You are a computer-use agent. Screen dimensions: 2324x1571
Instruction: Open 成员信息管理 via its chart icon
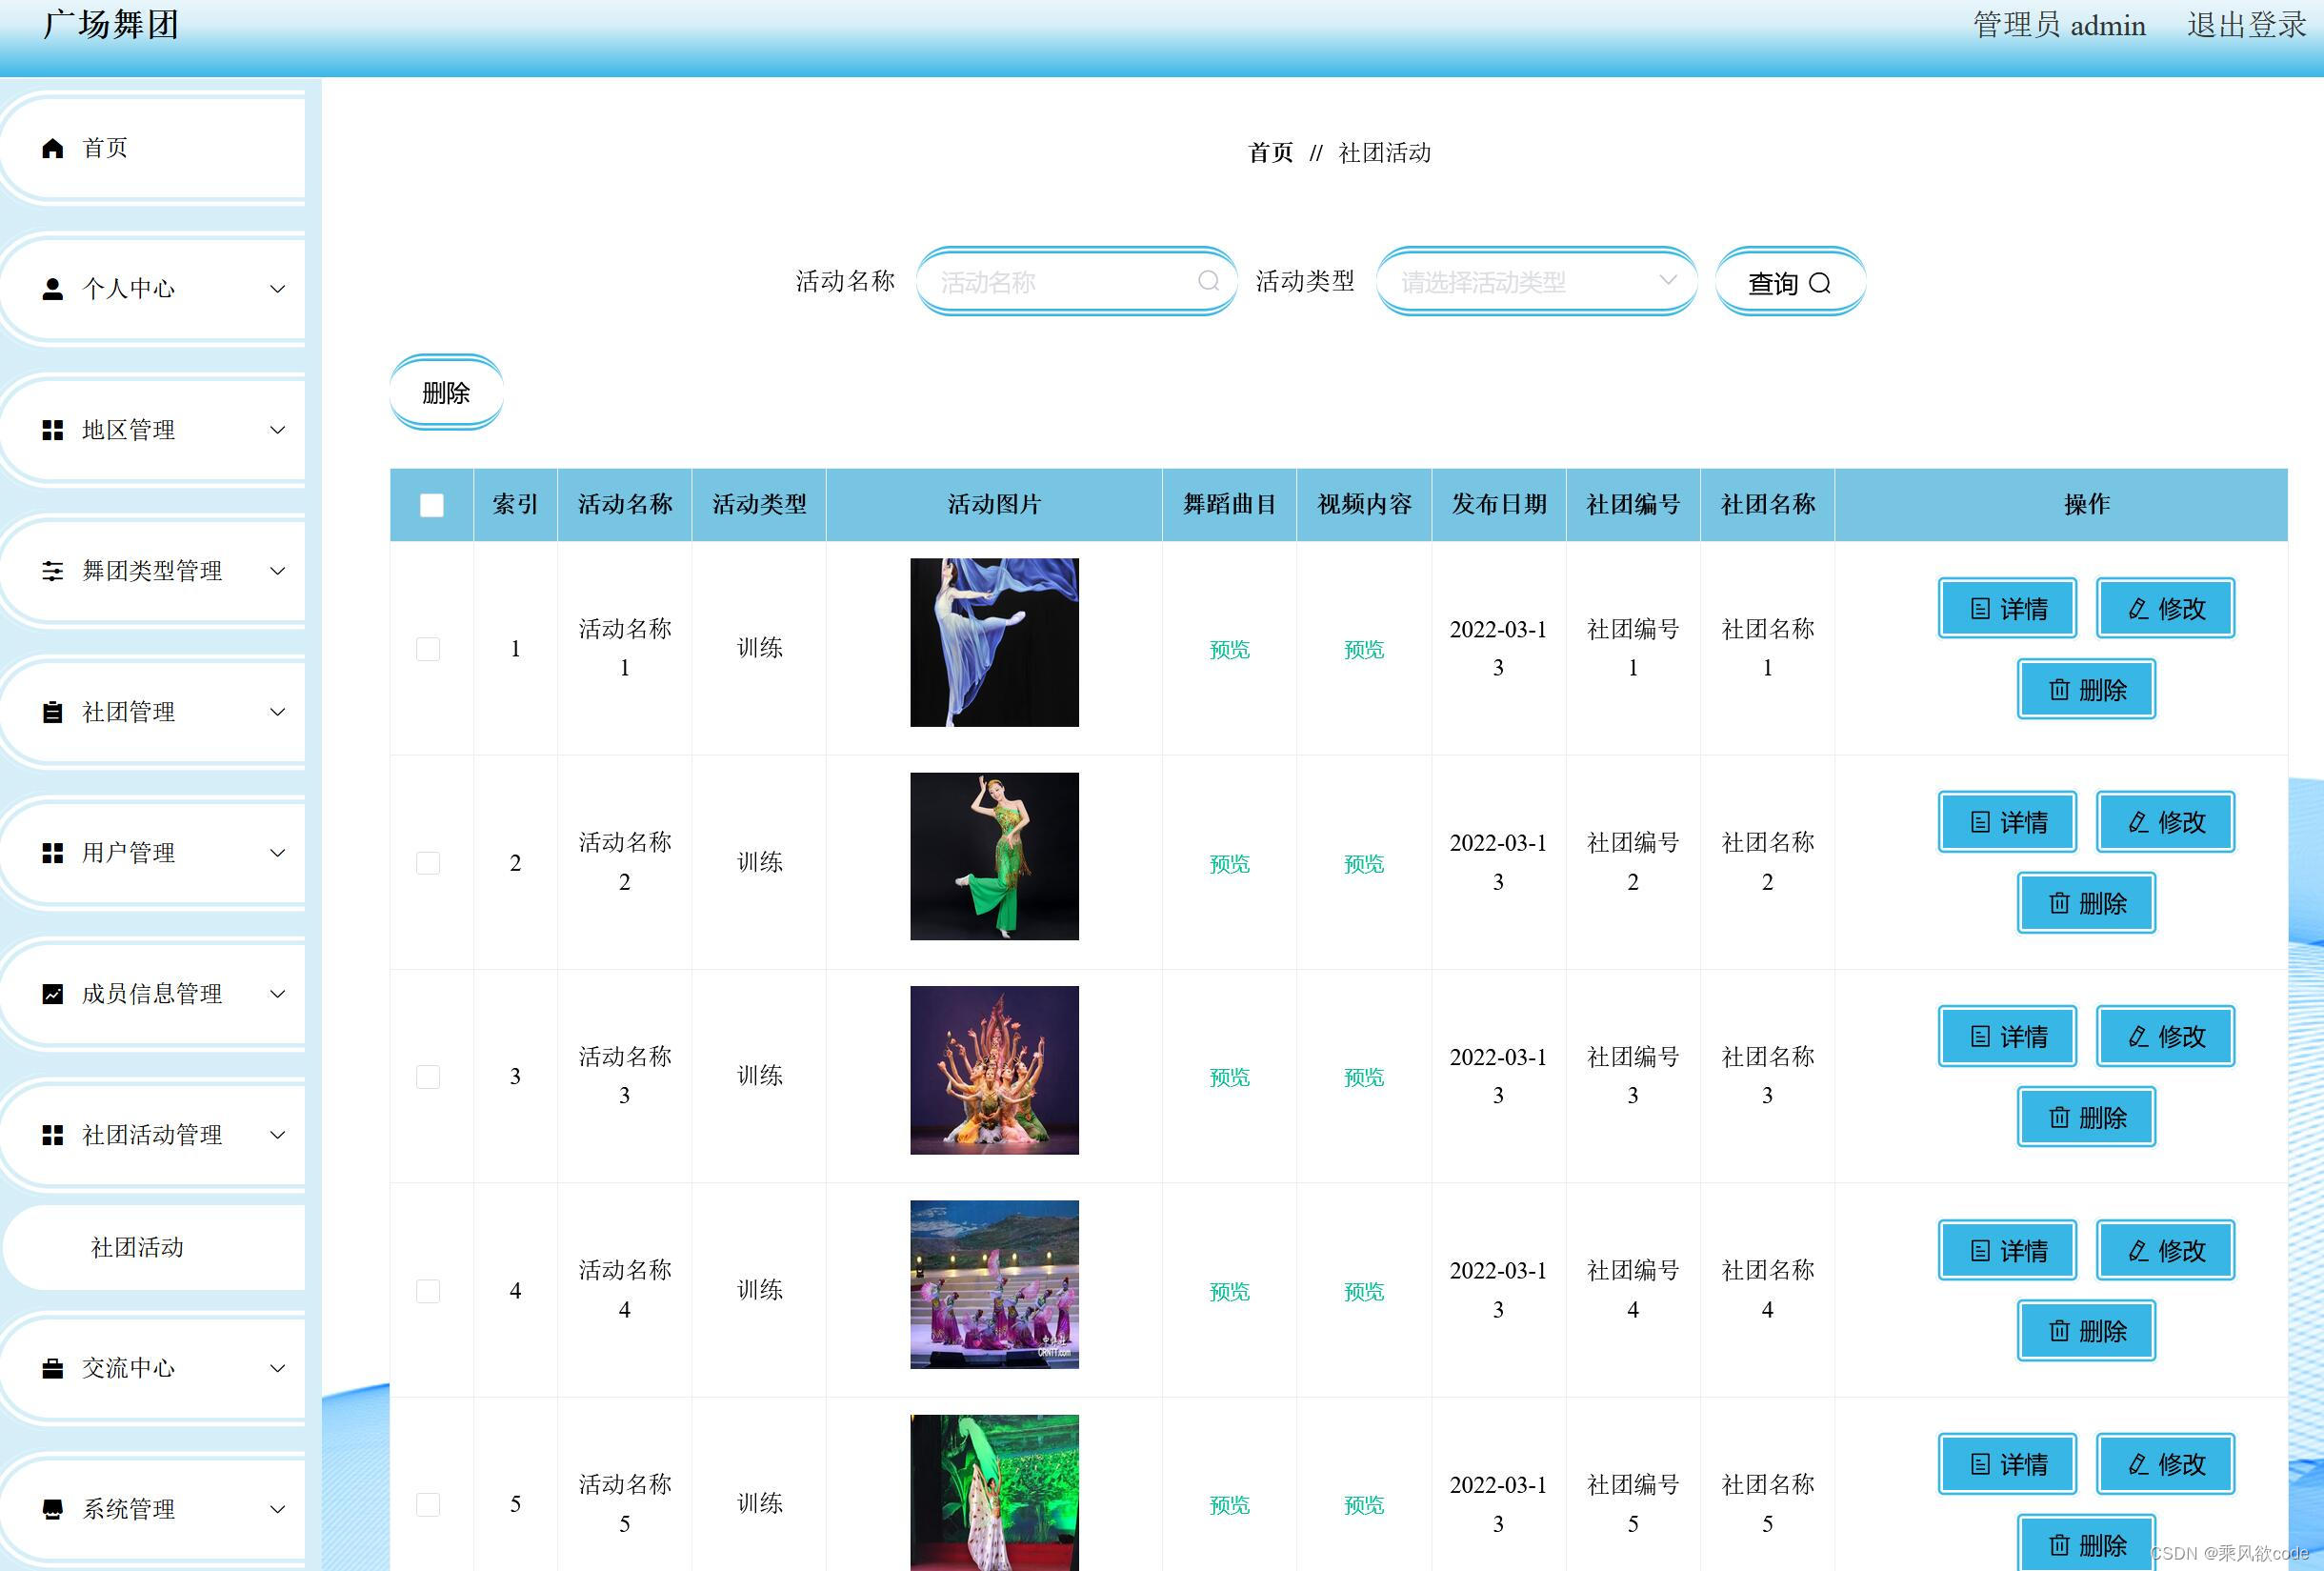pos(54,994)
